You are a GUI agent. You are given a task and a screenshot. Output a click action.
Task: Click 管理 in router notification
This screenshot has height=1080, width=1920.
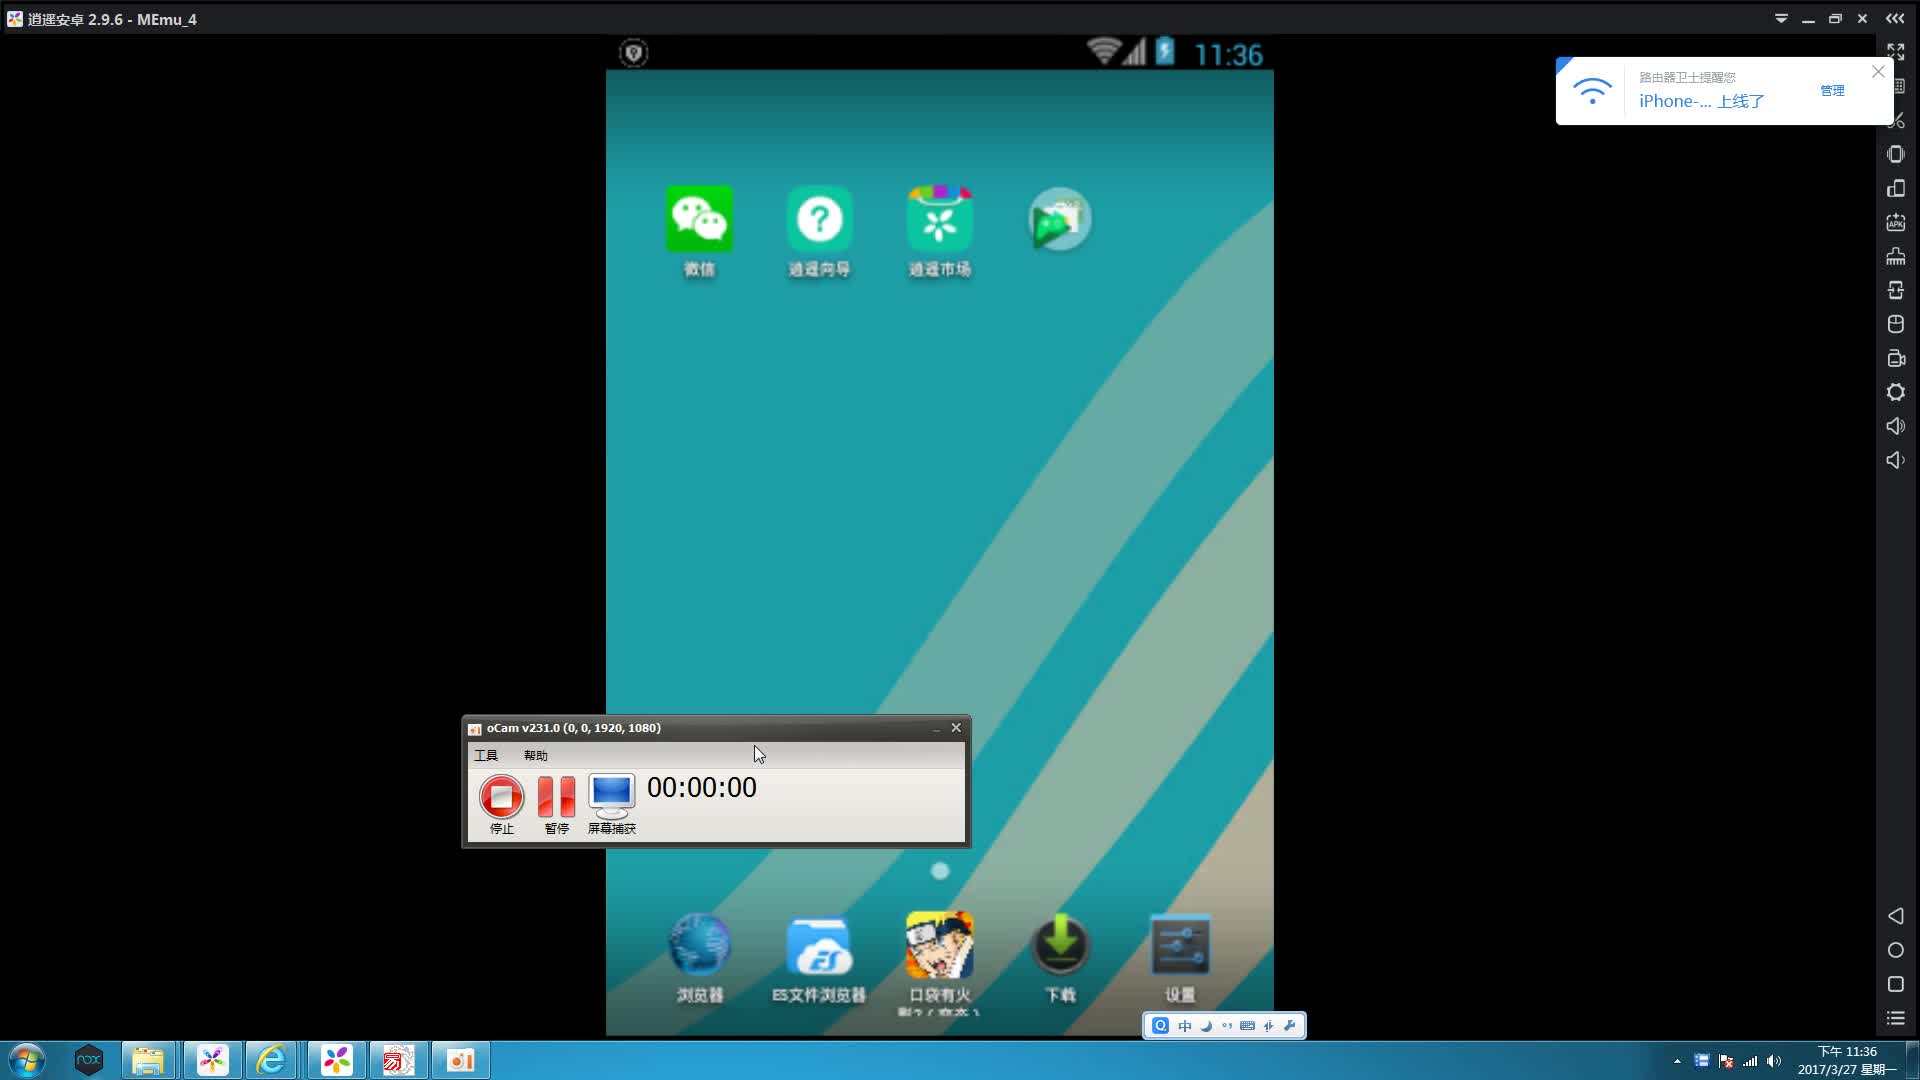[x=1832, y=90]
